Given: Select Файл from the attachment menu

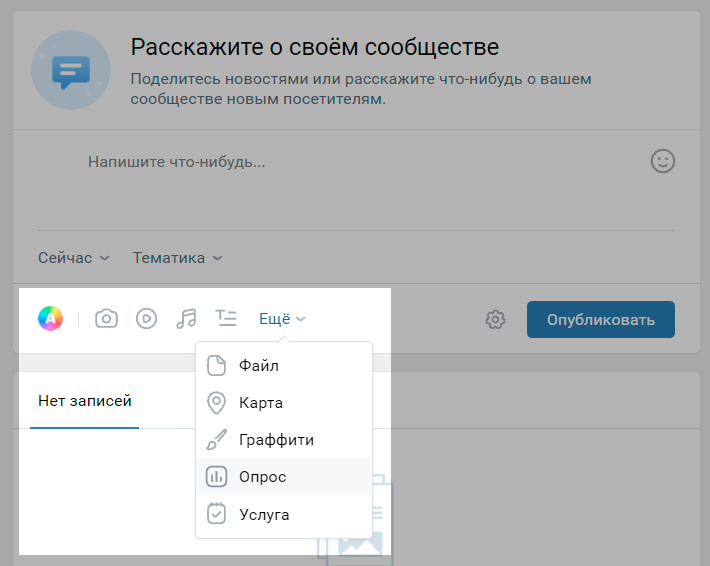Looking at the screenshot, I should click(x=258, y=366).
